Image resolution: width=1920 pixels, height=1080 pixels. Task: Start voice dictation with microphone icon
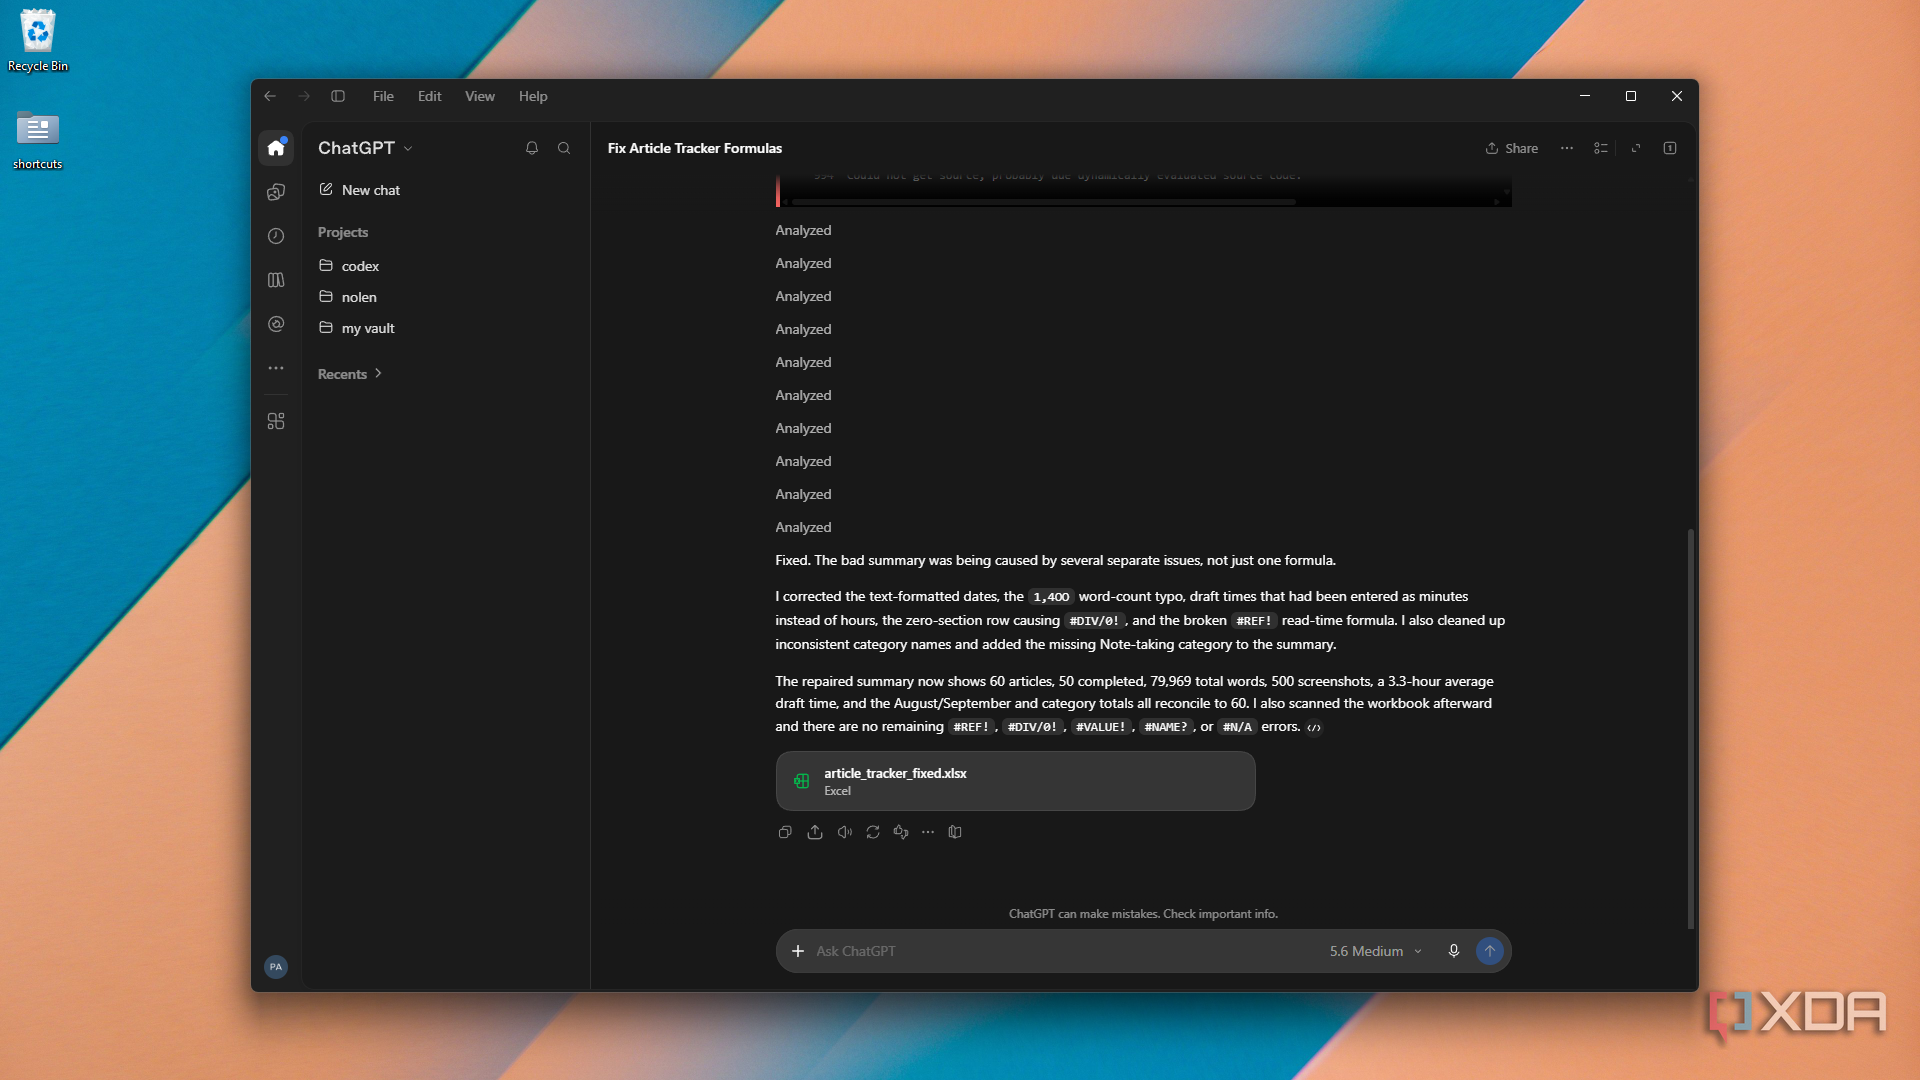pos(1454,951)
